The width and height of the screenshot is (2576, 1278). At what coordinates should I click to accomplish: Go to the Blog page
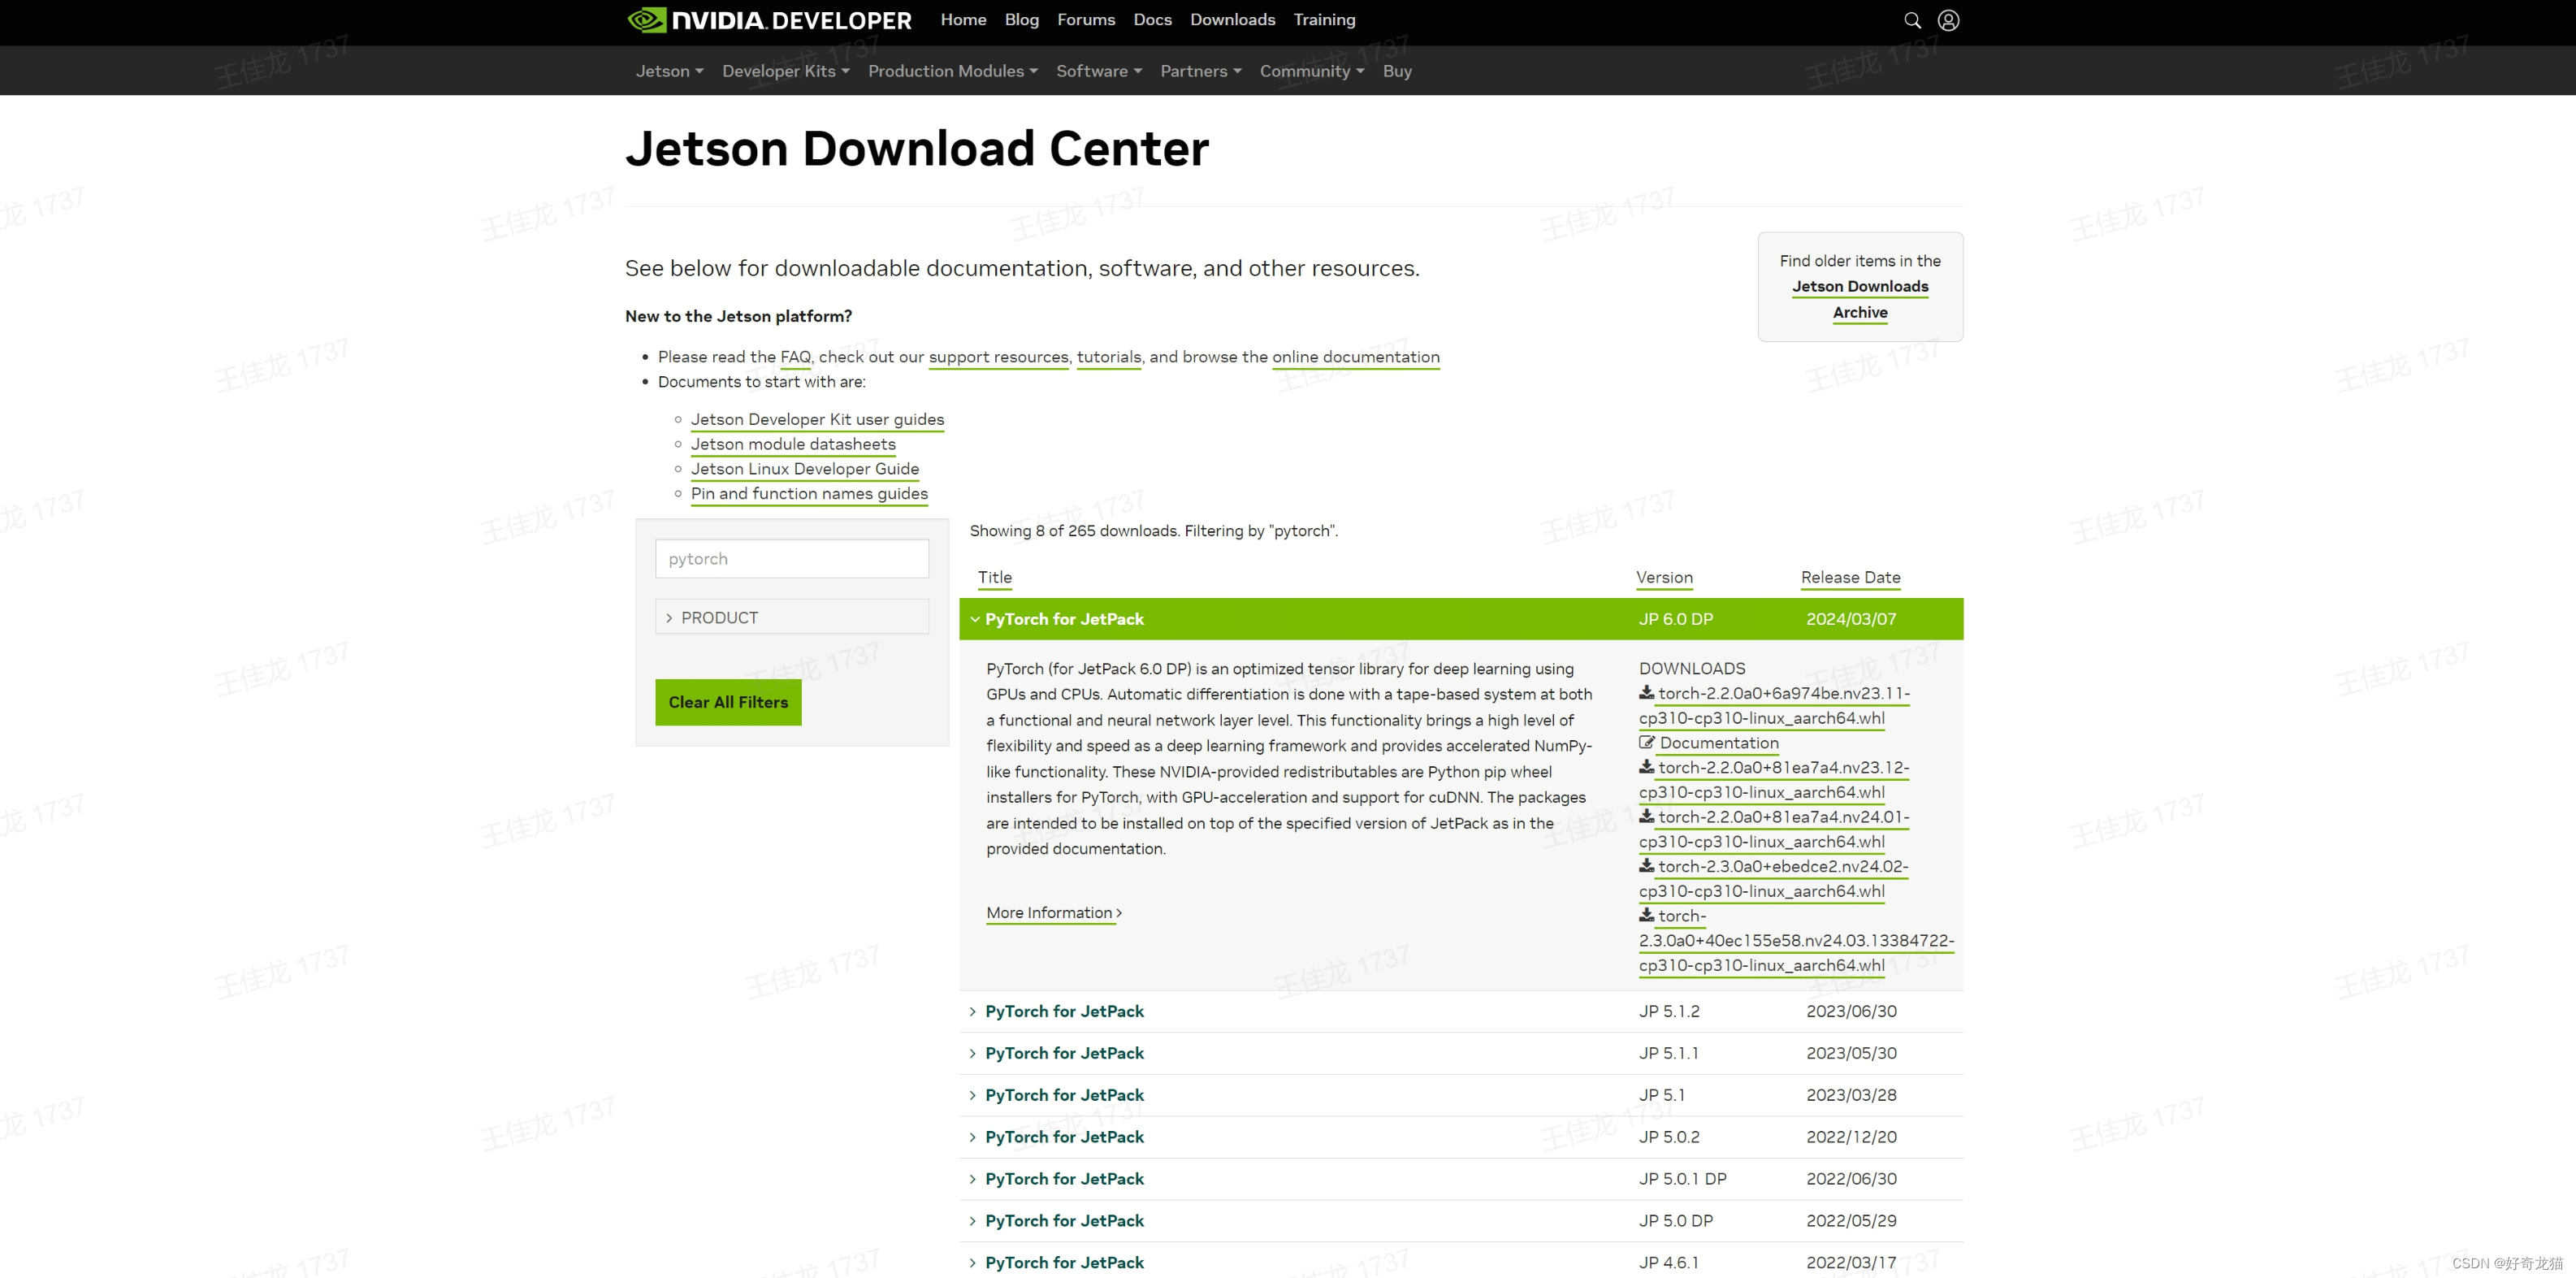click(x=1021, y=20)
